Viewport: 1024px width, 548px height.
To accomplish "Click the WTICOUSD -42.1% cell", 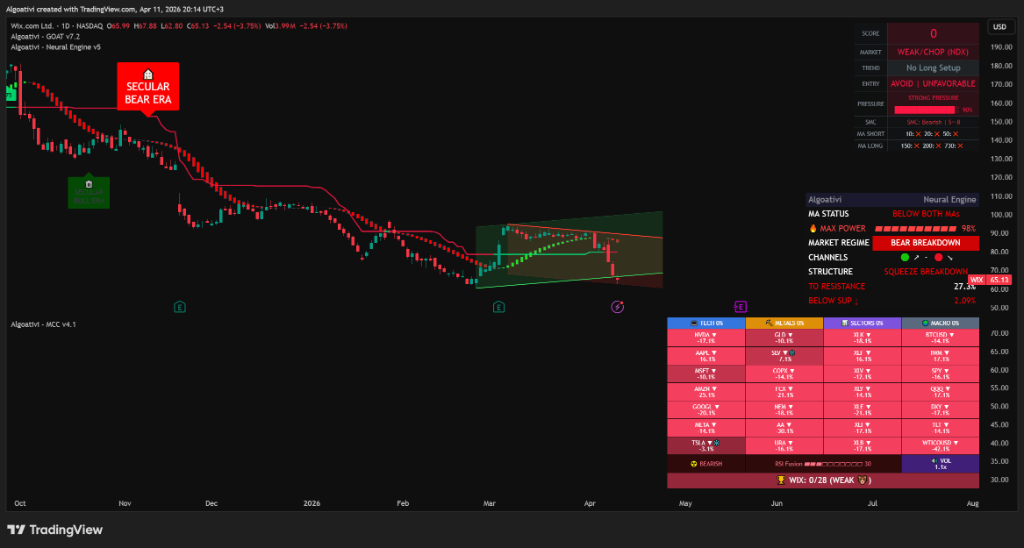I will [x=940, y=446].
